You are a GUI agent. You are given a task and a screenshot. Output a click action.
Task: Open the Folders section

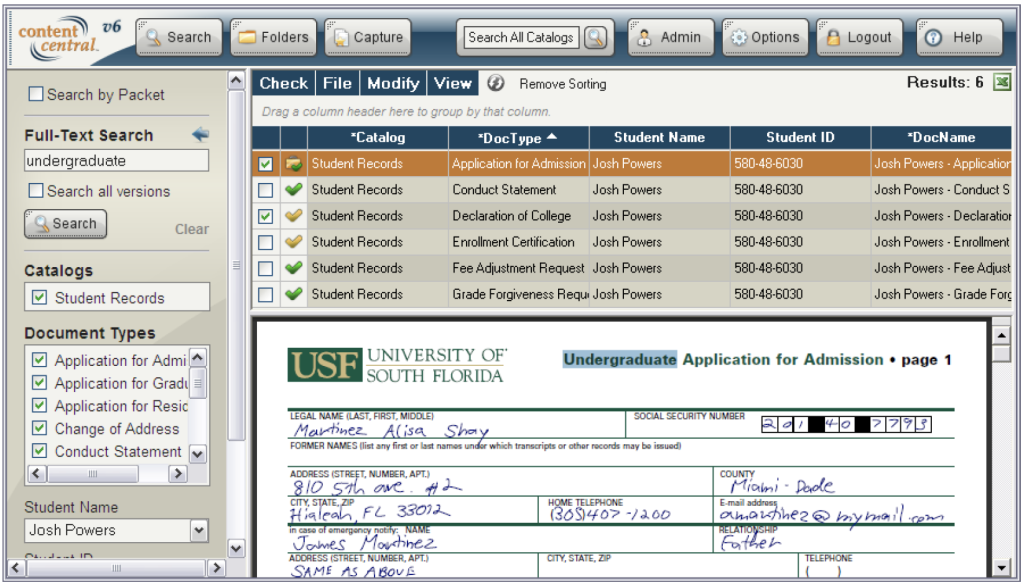tap(274, 37)
